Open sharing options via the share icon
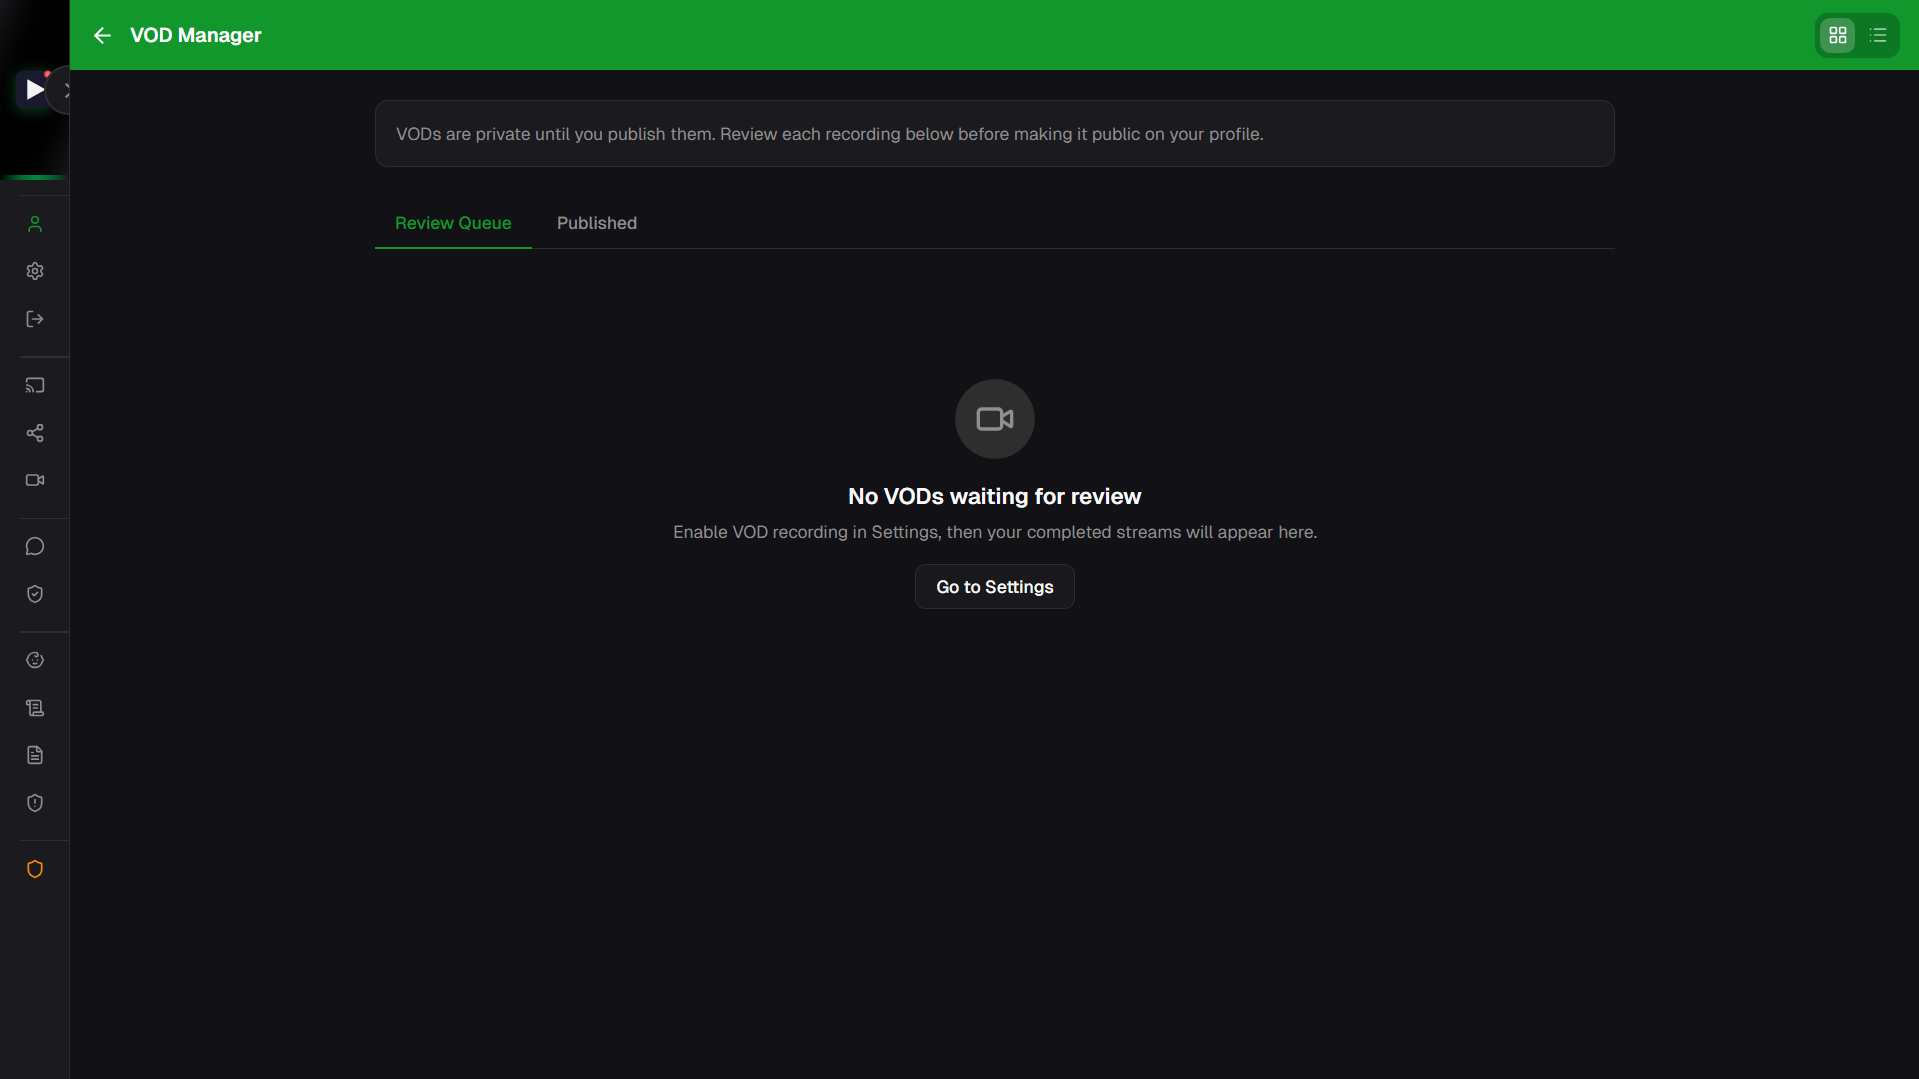The image size is (1919, 1079). [35, 433]
